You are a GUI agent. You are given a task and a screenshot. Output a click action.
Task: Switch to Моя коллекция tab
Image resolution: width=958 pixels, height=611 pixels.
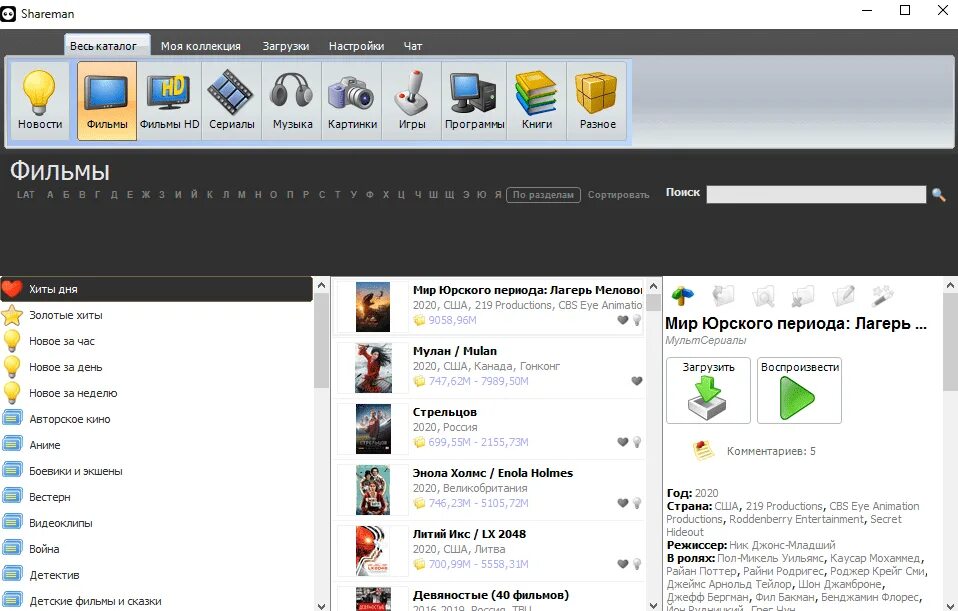tap(200, 46)
